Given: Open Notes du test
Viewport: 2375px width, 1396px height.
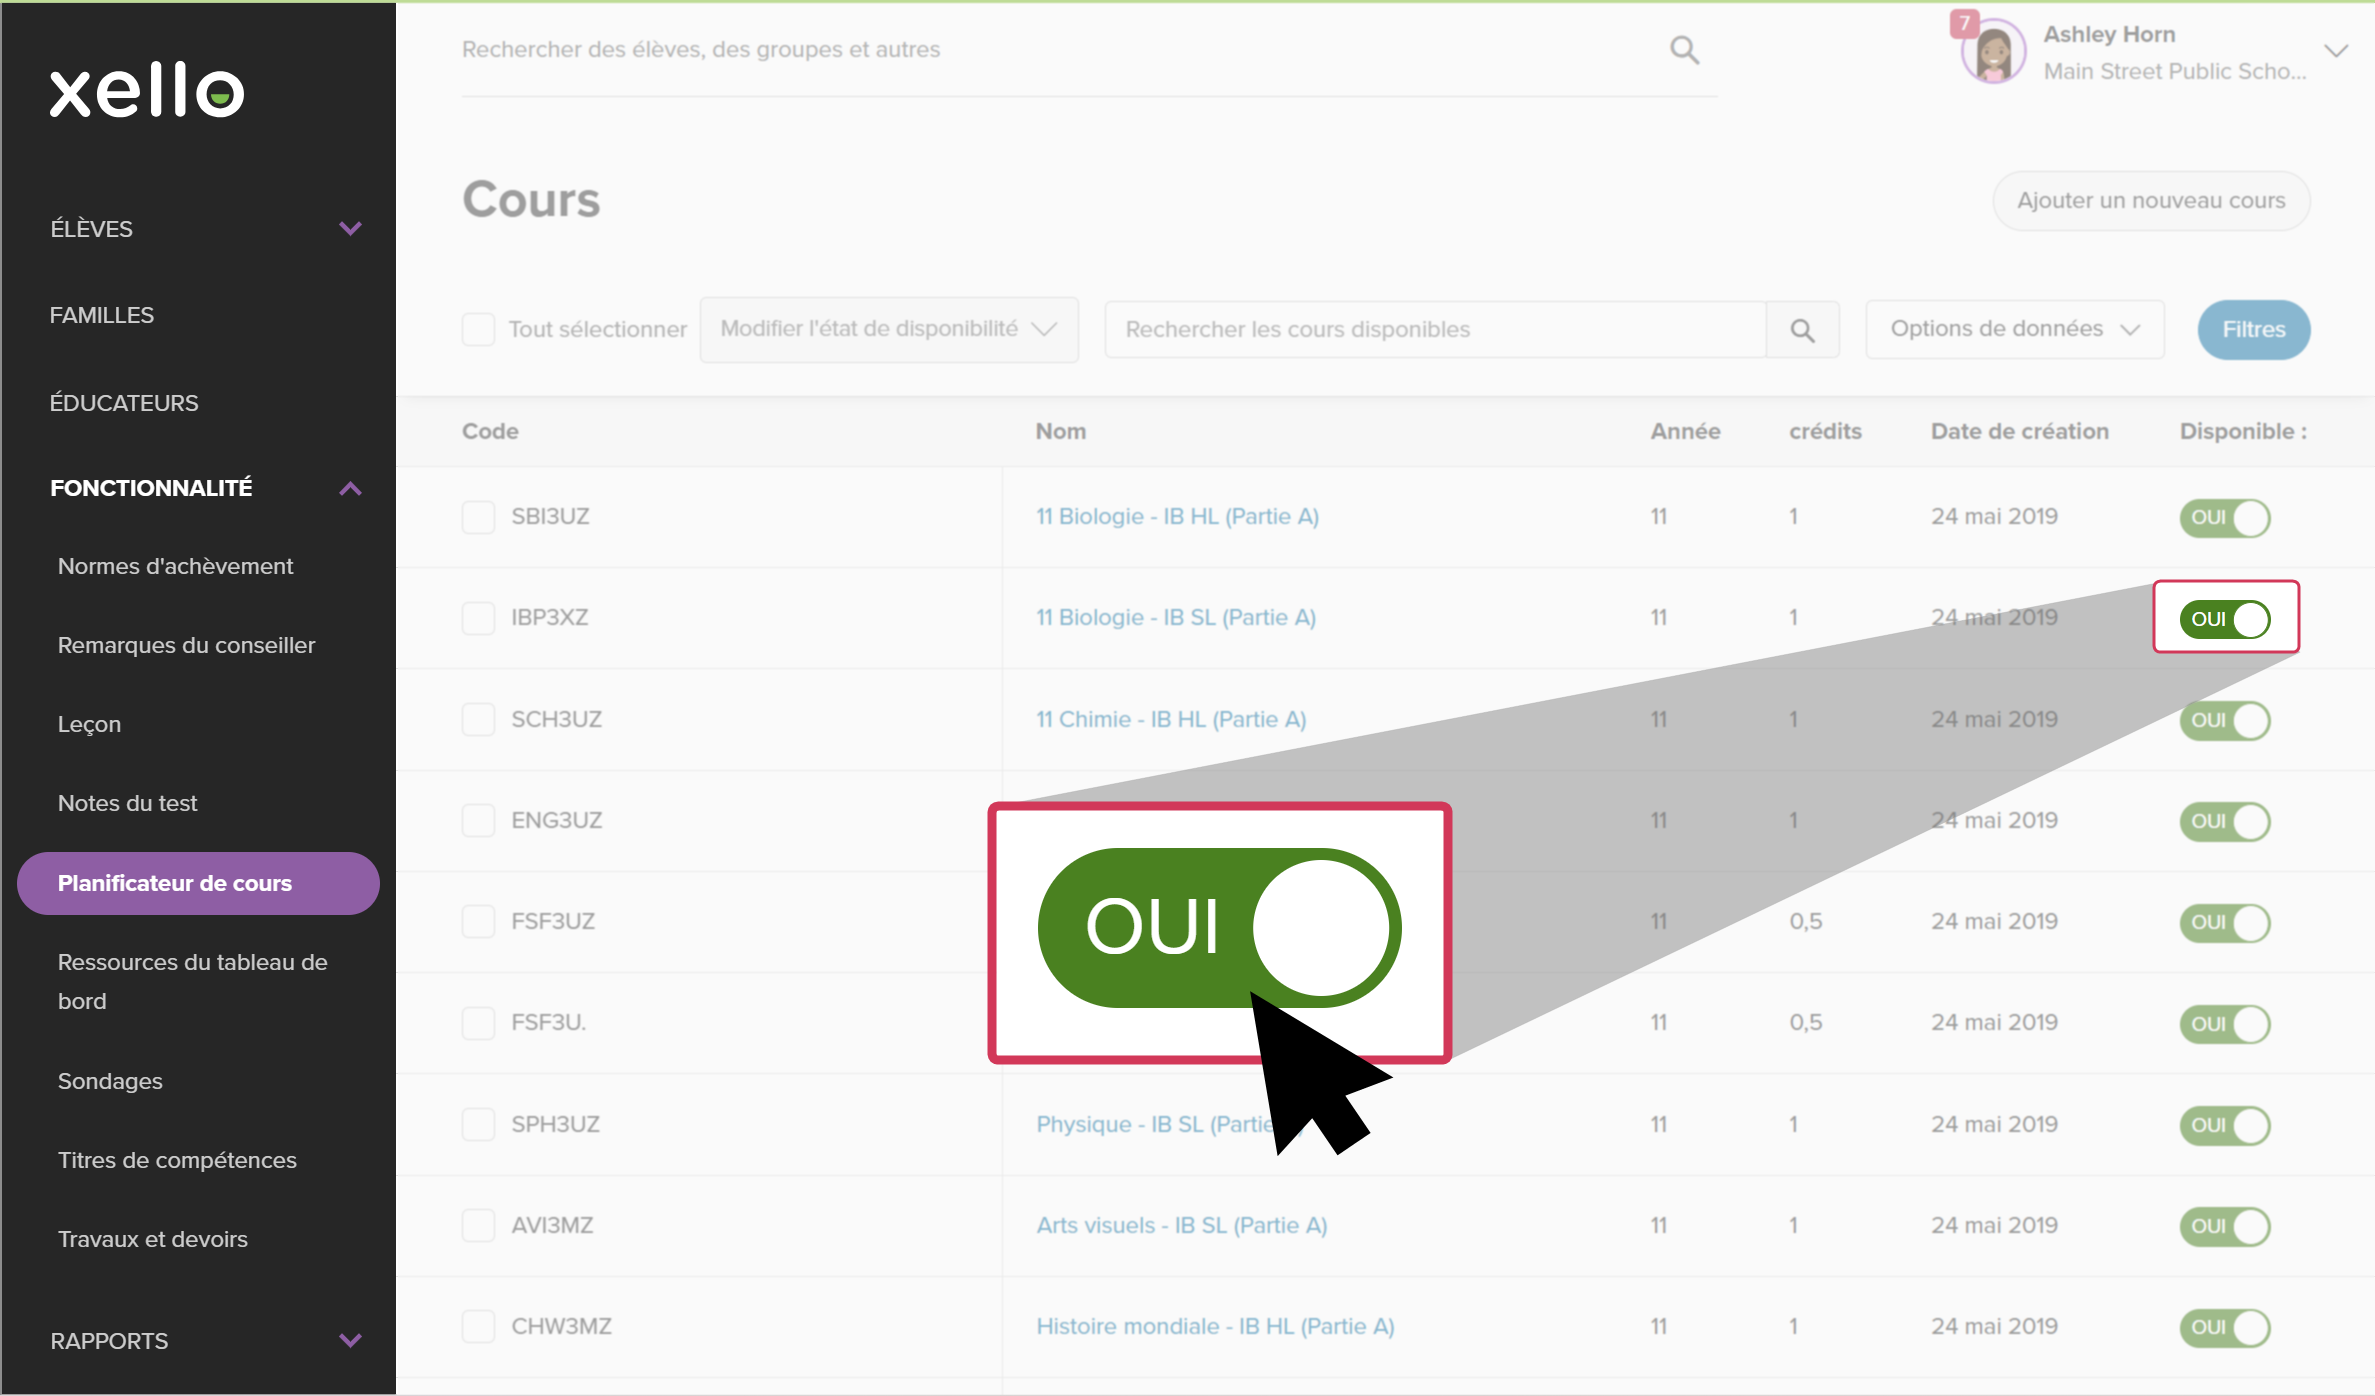Looking at the screenshot, I should [x=127, y=803].
